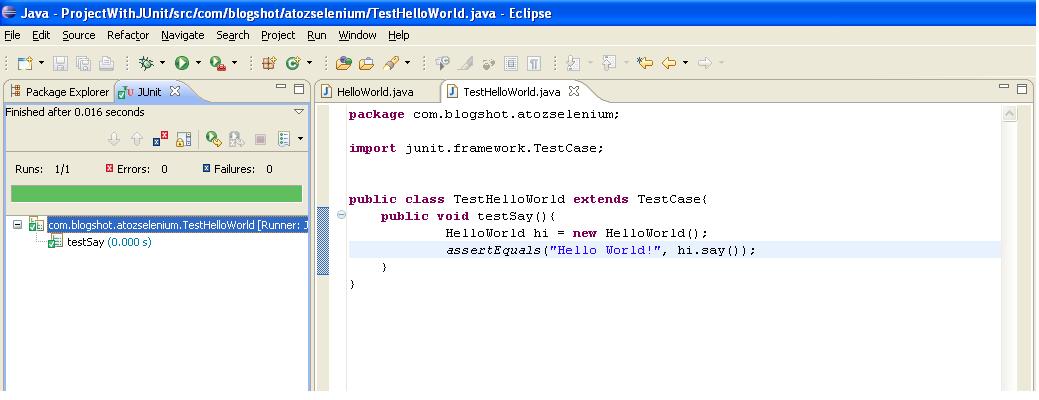
Task: Click the Back navigation arrow
Action: point(669,64)
